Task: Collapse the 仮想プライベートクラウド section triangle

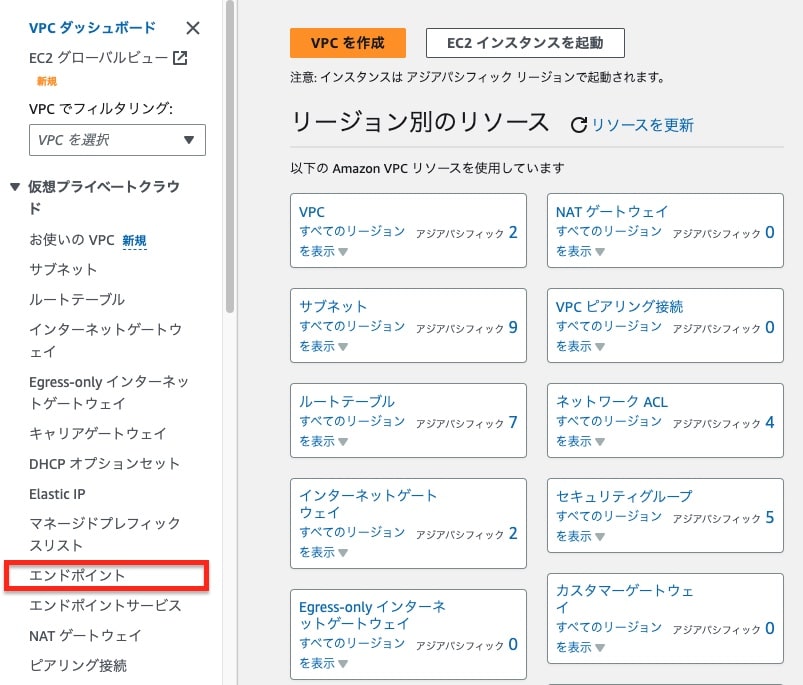Action: click(15, 186)
